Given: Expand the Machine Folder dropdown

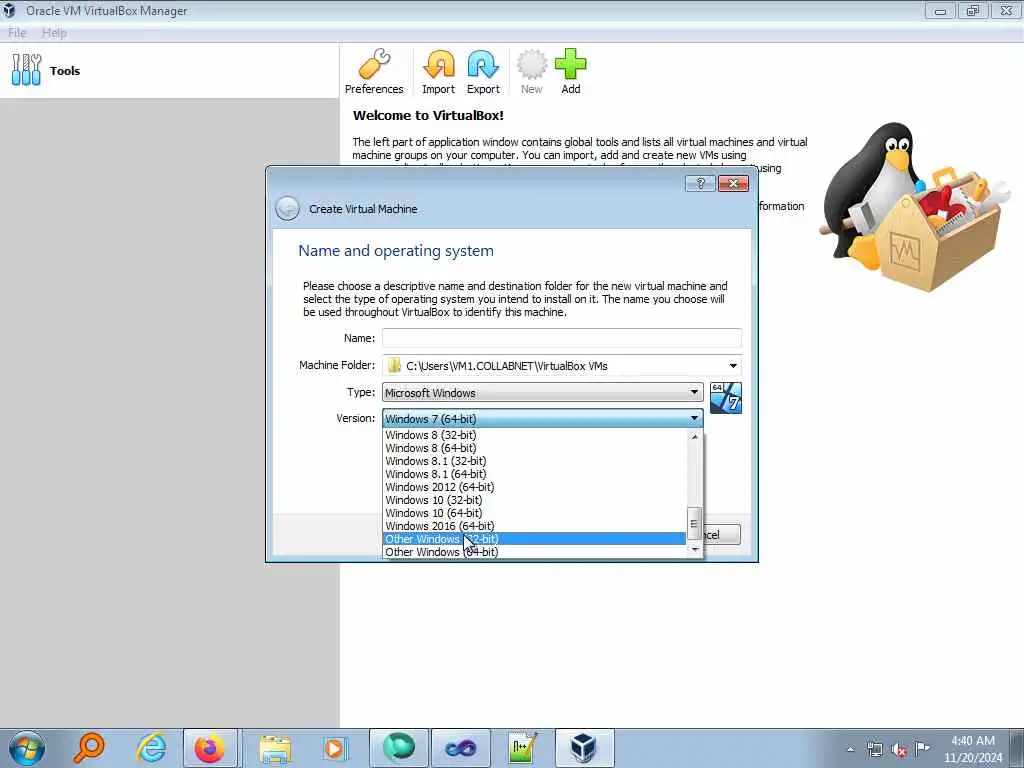Looking at the screenshot, I should (733, 366).
